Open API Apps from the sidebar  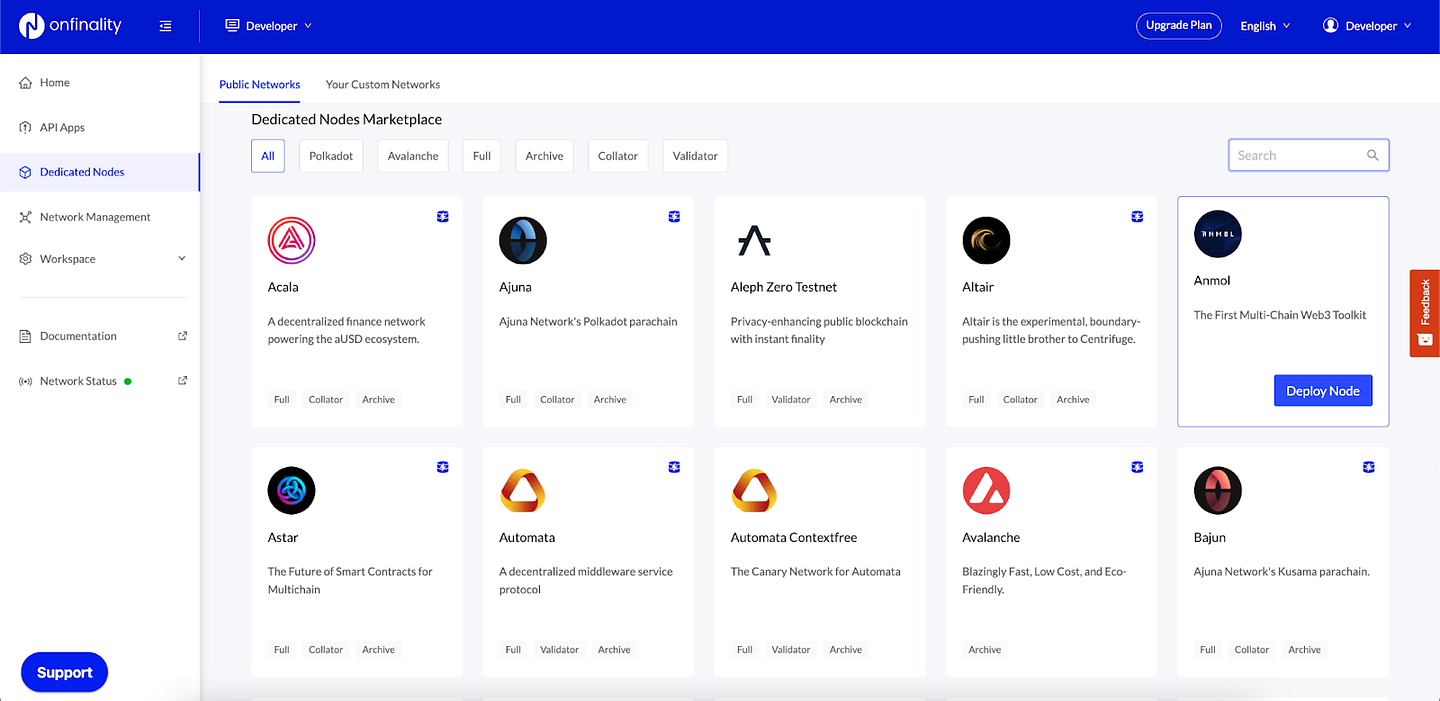pyautogui.click(x=62, y=127)
